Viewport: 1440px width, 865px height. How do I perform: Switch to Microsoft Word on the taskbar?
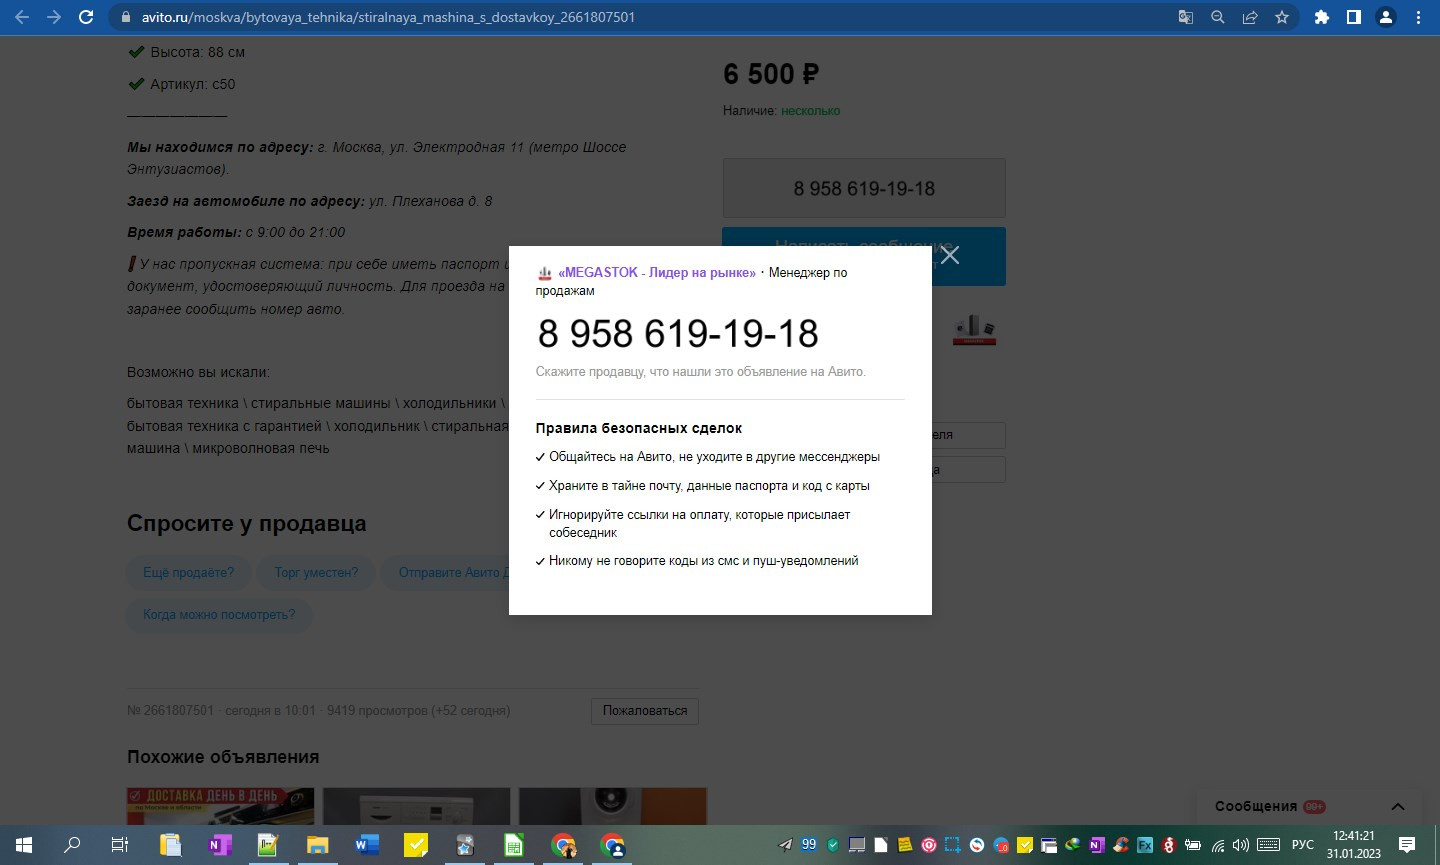[x=366, y=845]
